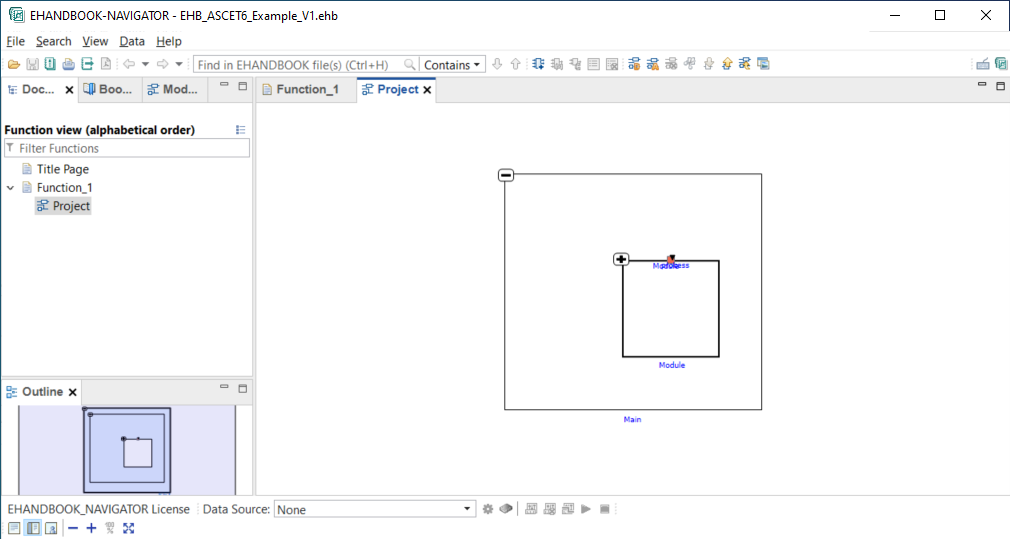
Task: Select Title Page in the function tree
Action: coord(62,169)
